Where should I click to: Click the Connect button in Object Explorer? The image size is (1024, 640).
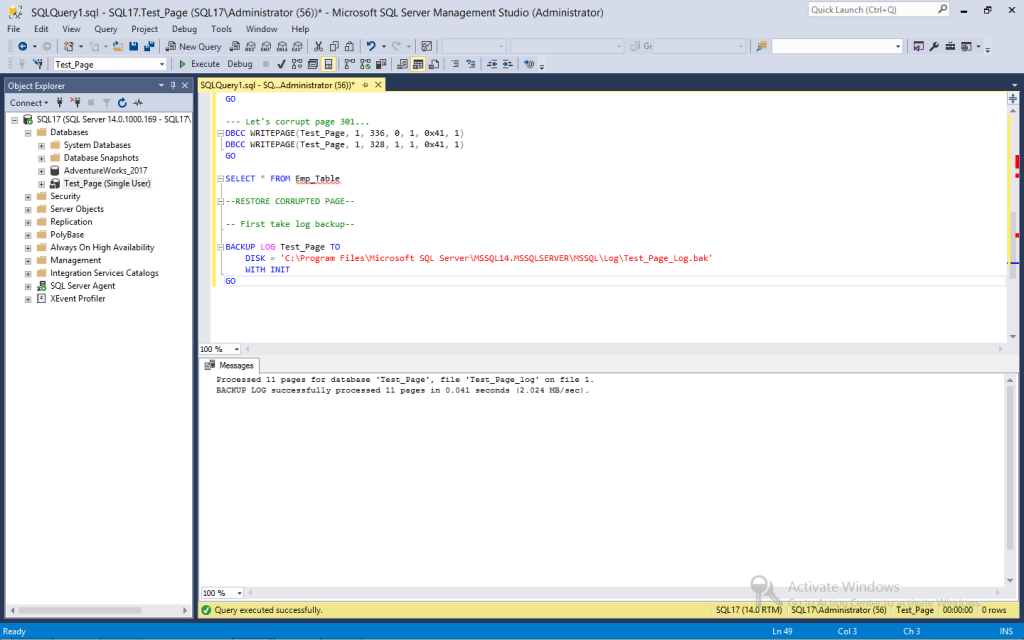pyautogui.click(x=28, y=102)
